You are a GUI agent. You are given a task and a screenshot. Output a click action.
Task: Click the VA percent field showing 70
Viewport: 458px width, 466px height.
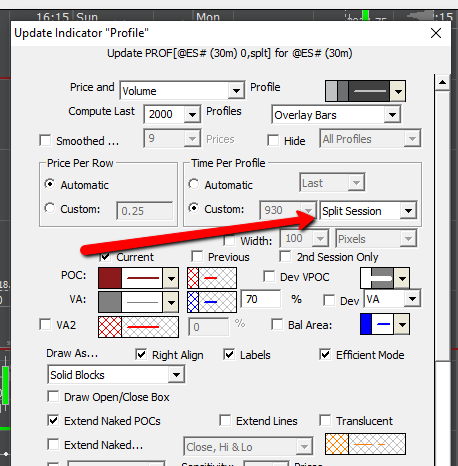click(x=261, y=299)
